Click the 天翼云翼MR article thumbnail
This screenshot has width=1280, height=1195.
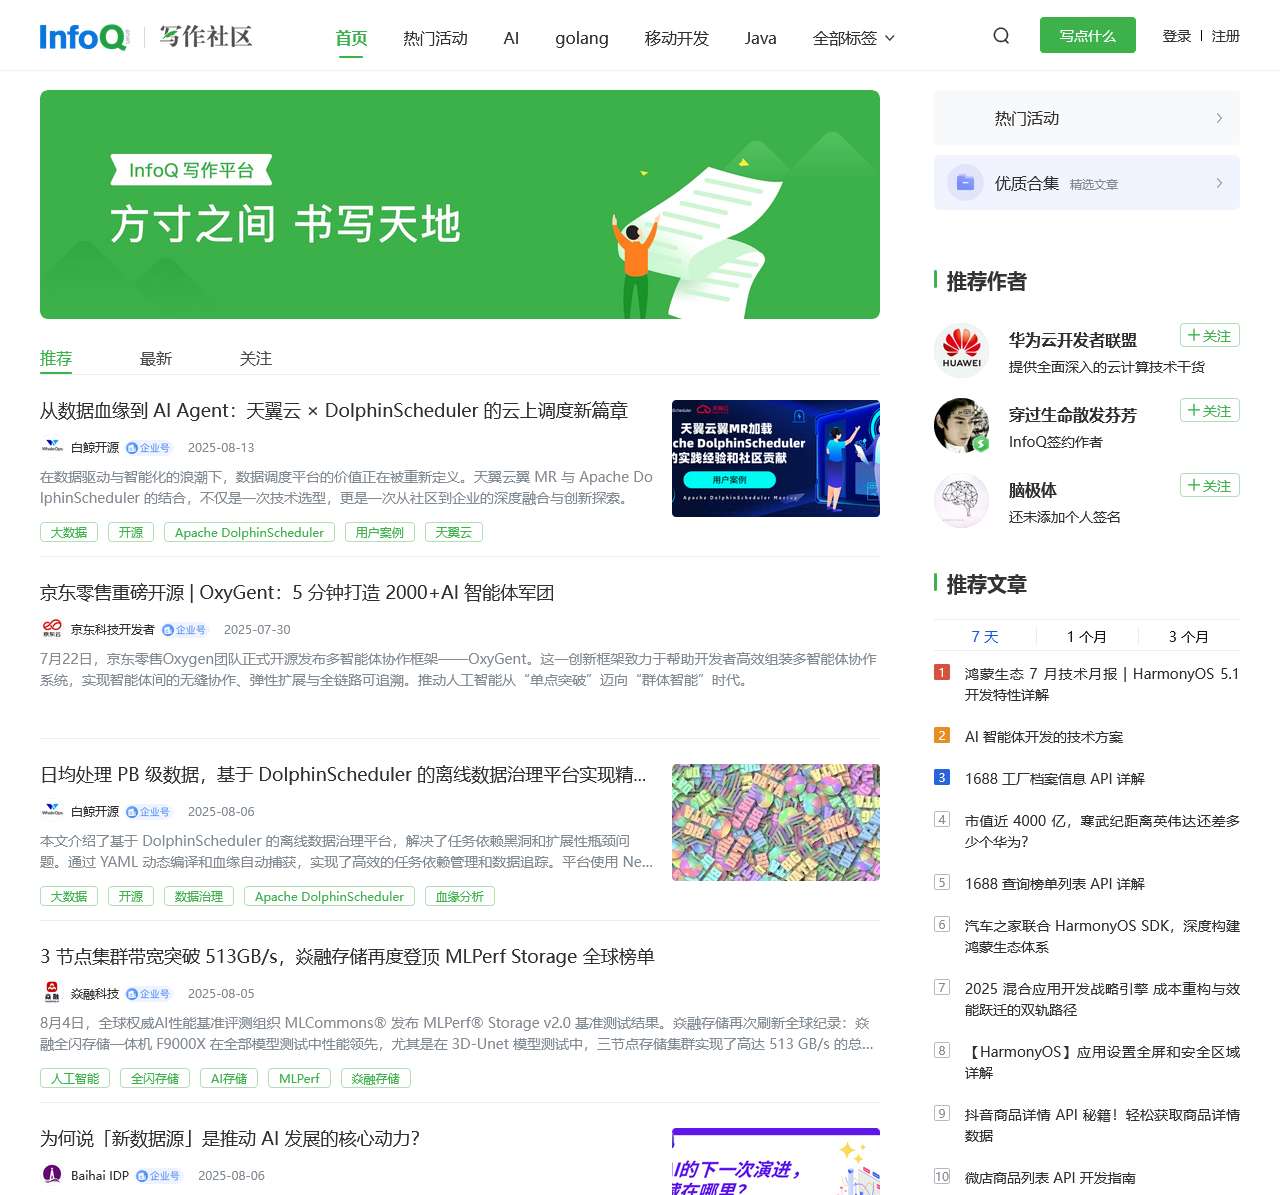point(776,458)
